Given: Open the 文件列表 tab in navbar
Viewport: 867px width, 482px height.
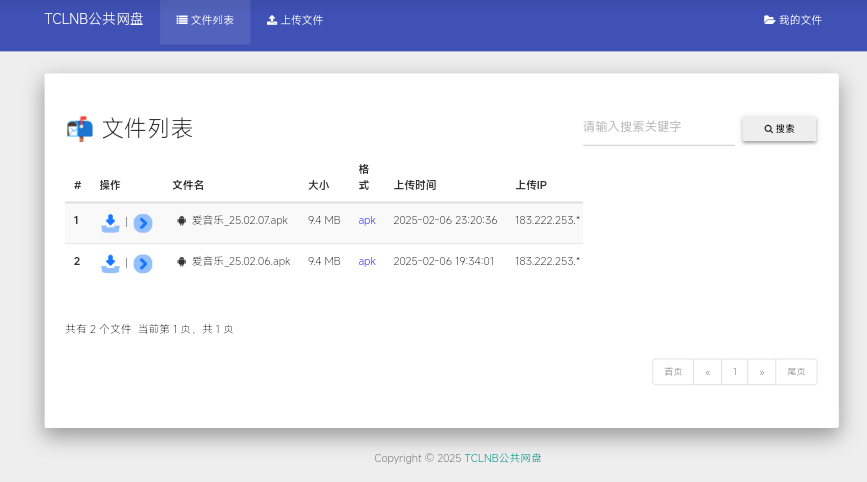Looking at the screenshot, I should (205, 22).
